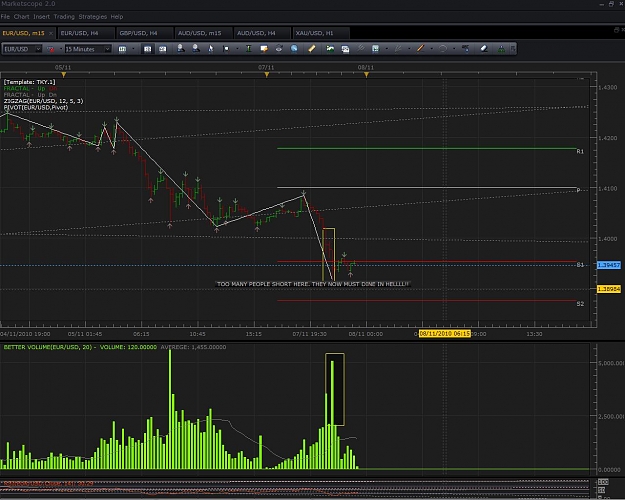The image size is (625, 500).
Task: Click the yellow pencil edit icon
Action: tap(311, 49)
